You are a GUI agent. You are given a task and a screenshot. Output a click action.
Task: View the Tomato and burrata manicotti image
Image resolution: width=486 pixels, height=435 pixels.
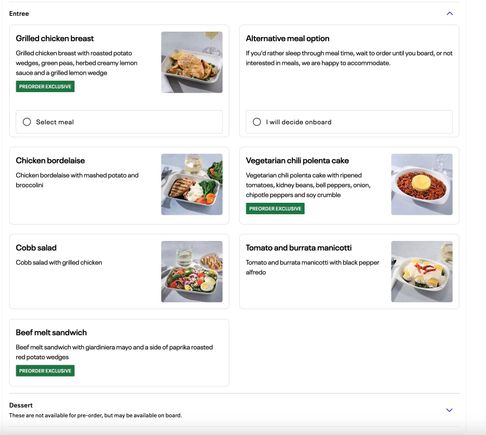pos(422,272)
